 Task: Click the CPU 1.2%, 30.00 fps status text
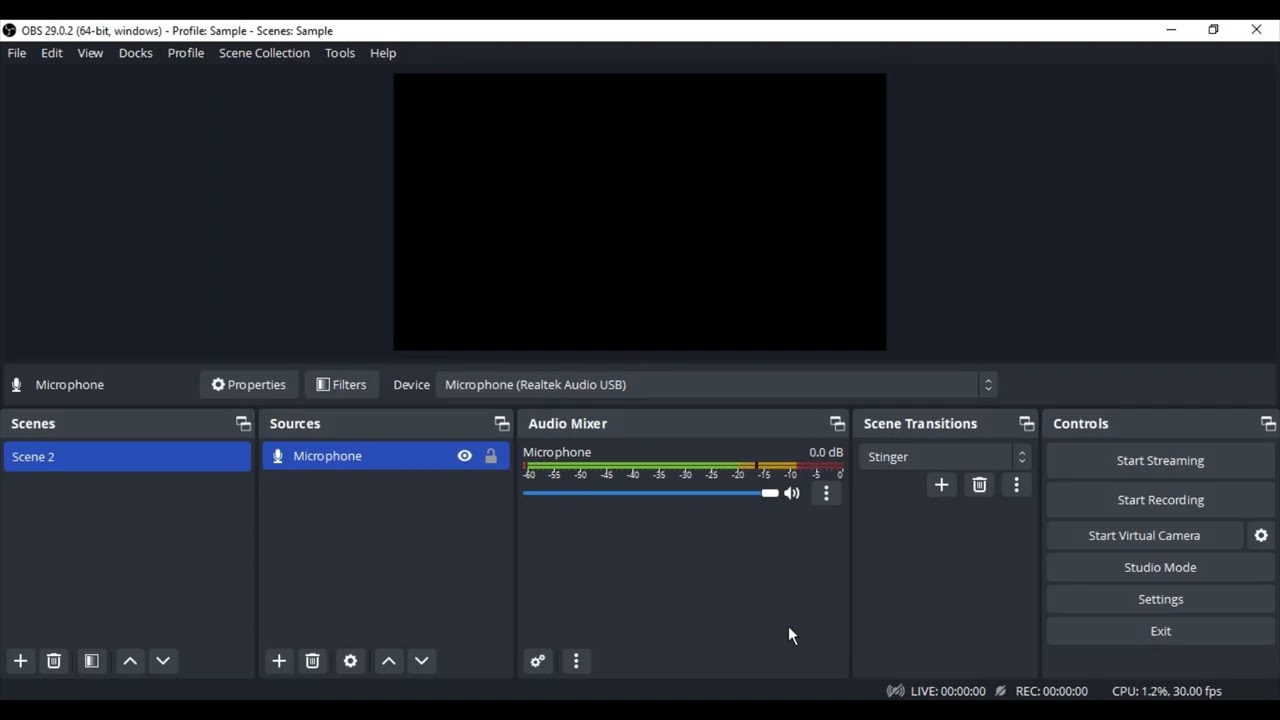click(x=1167, y=691)
